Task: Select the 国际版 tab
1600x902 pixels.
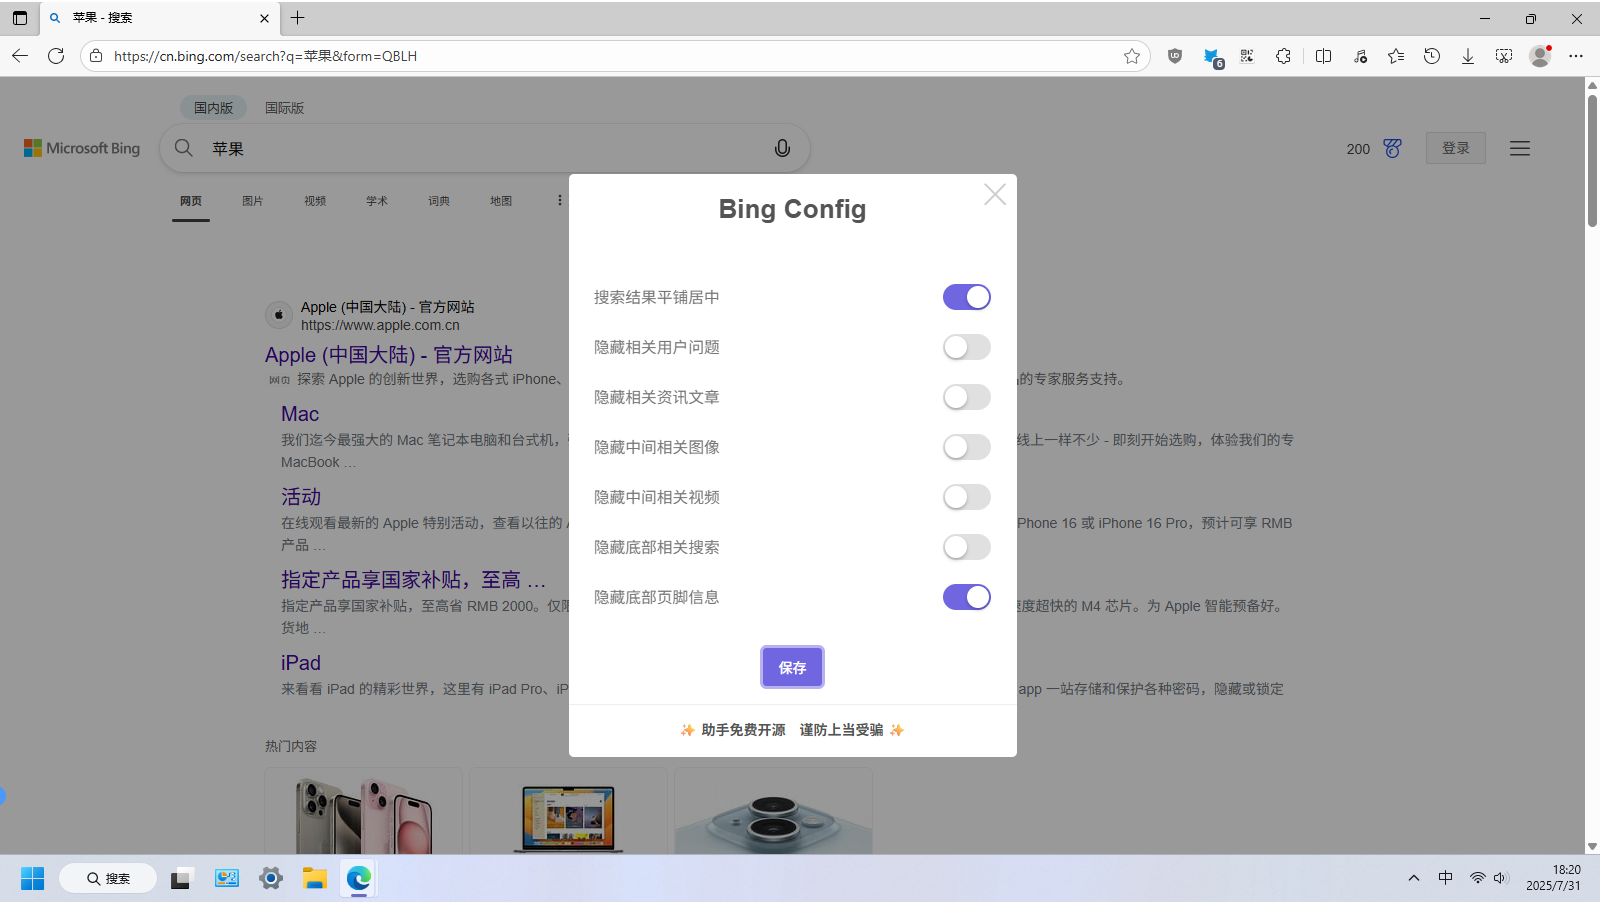Action: (284, 108)
